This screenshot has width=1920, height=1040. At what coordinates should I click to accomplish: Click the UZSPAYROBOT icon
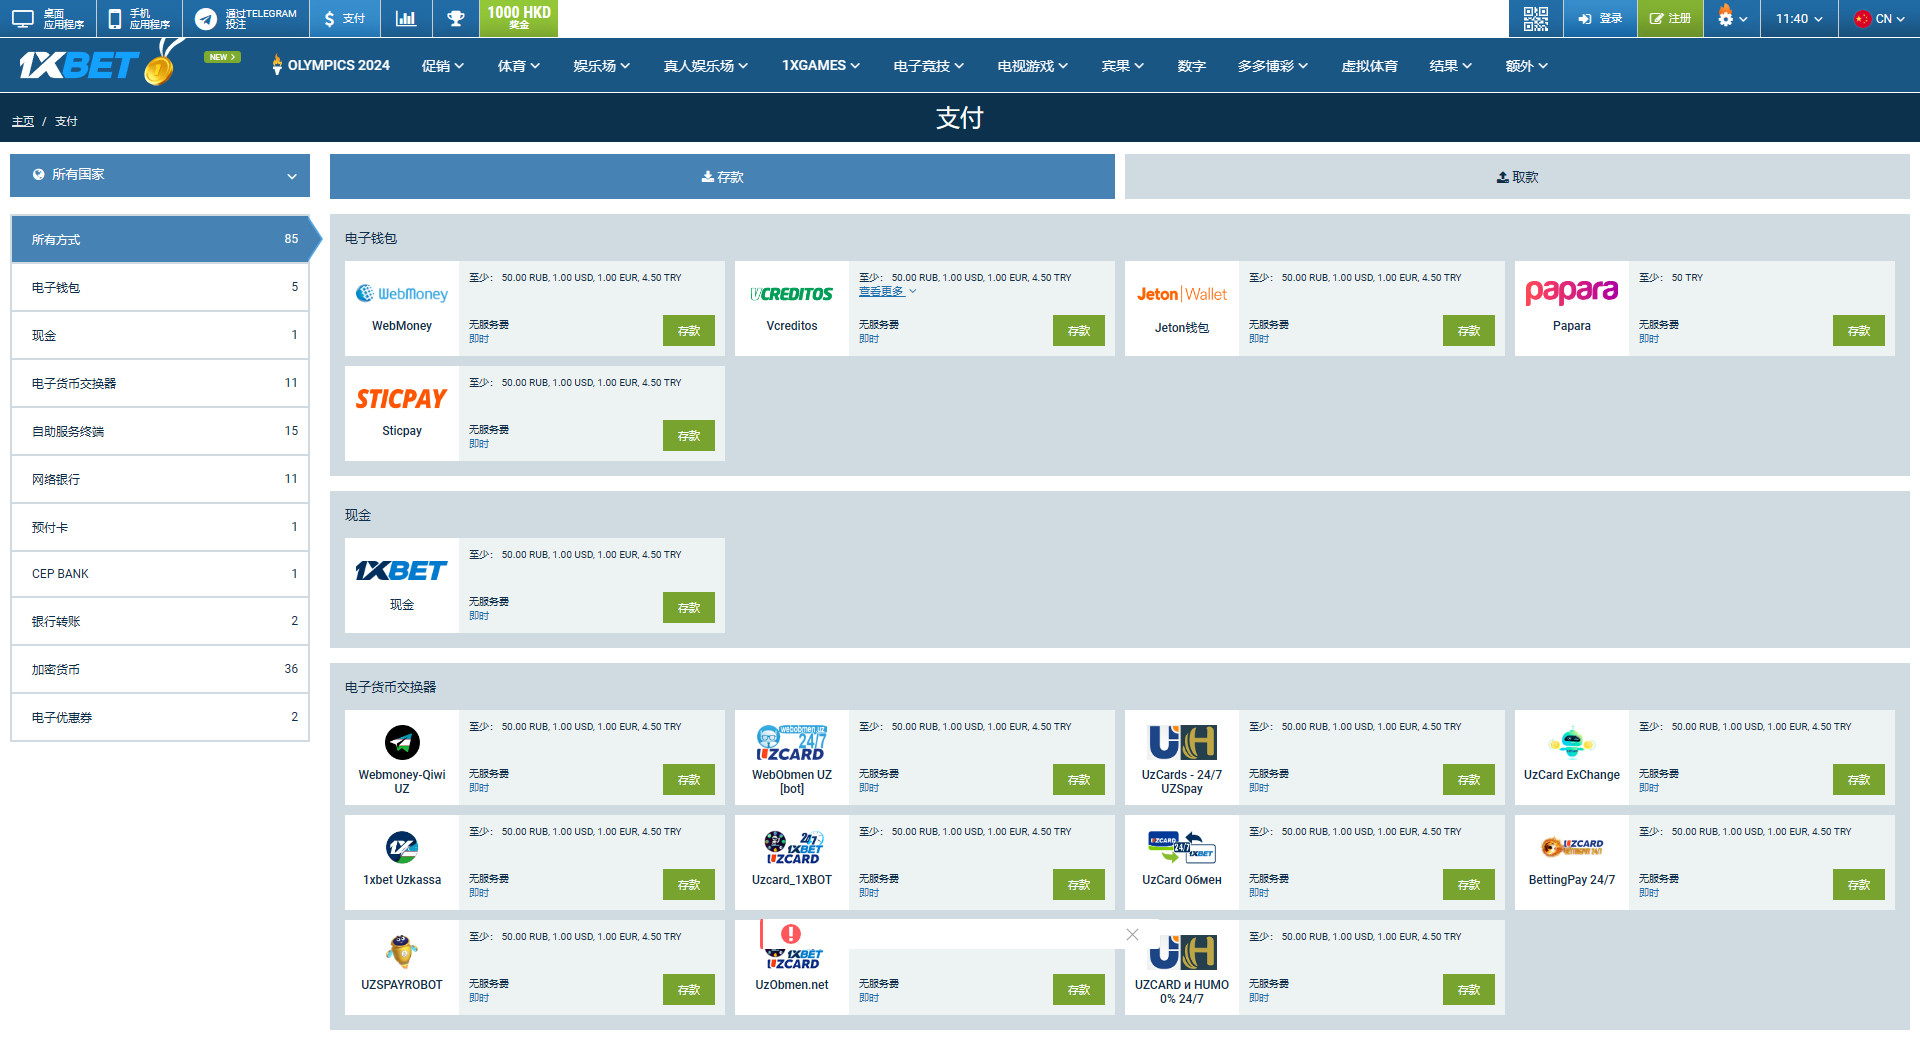point(402,952)
